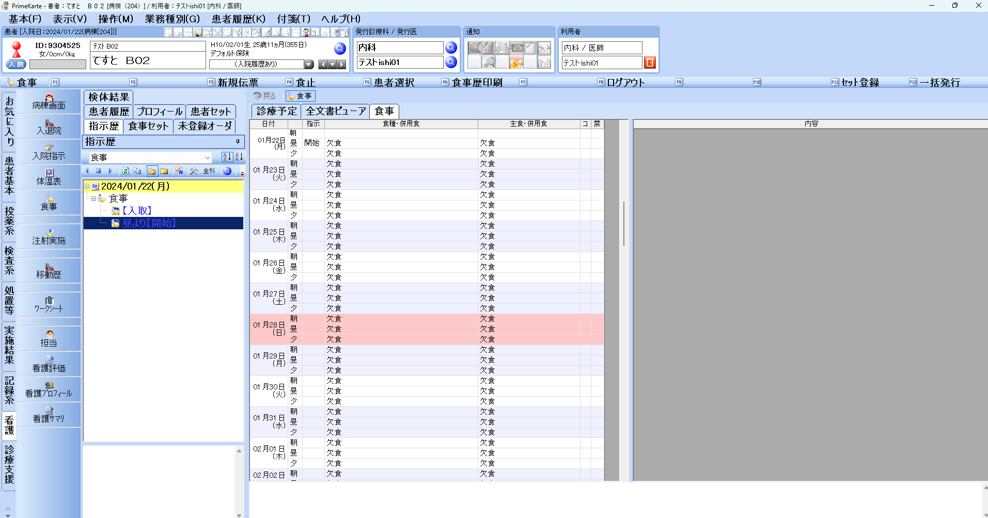Click the 戻る back button
This screenshot has width=988, height=518.
pyautogui.click(x=265, y=96)
